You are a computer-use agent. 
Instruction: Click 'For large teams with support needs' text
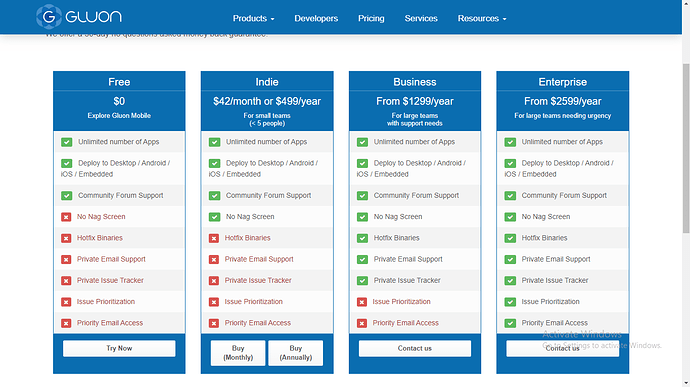click(x=415, y=119)
